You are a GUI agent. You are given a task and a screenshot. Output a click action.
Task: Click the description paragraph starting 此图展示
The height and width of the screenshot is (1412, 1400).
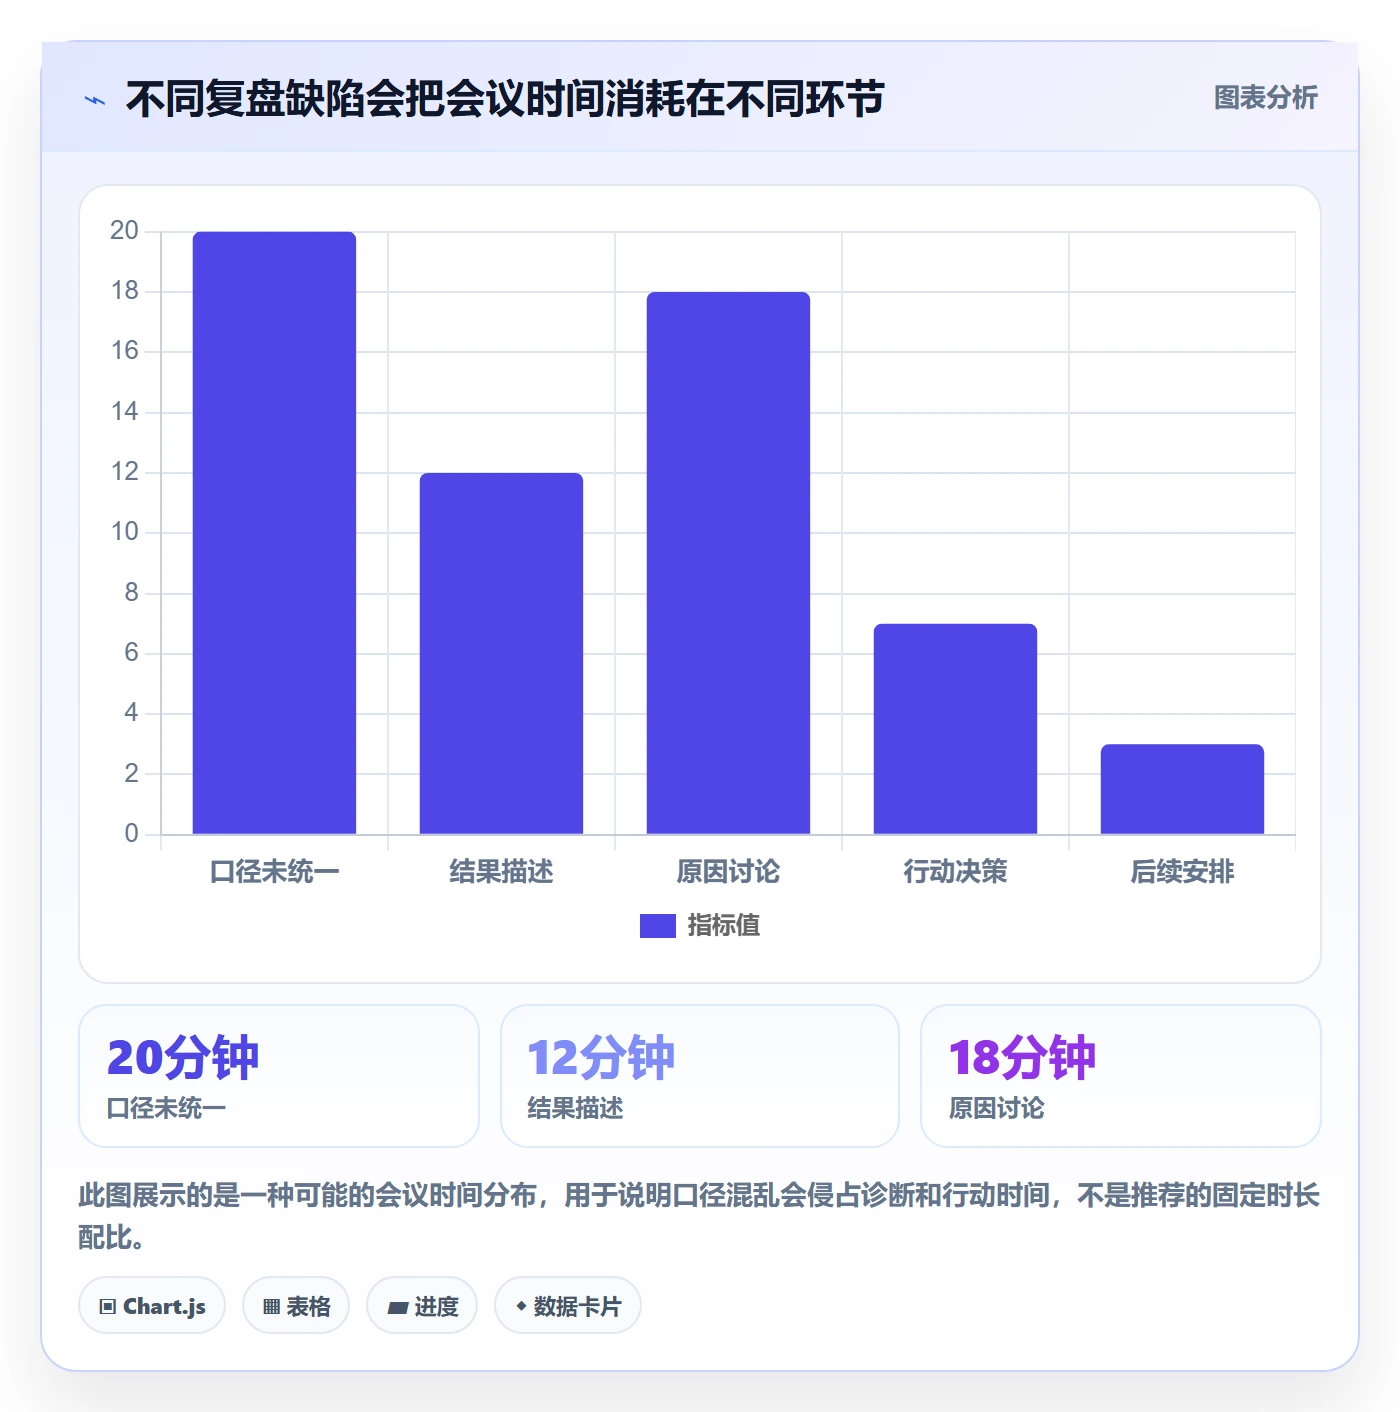[699, 1216]
